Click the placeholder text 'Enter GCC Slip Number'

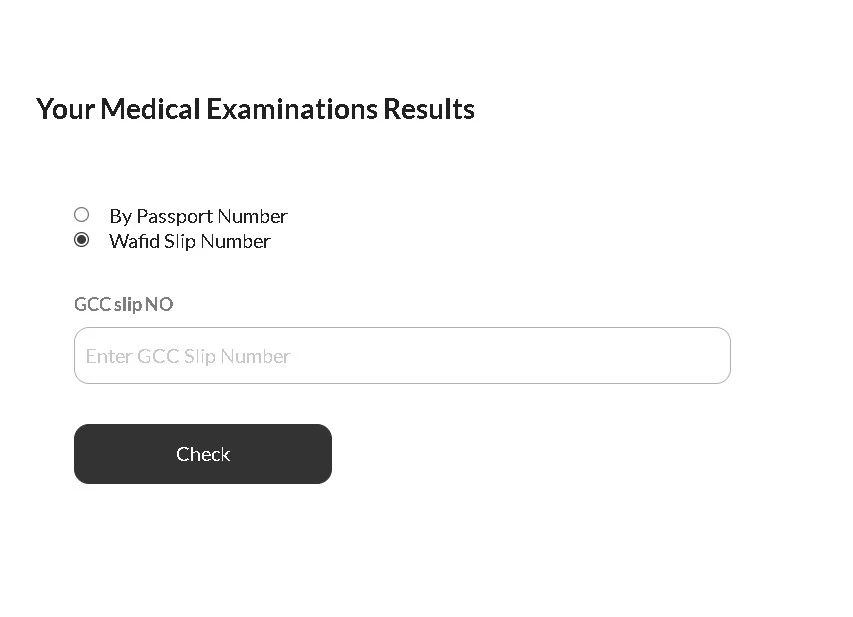coord(188,356)
